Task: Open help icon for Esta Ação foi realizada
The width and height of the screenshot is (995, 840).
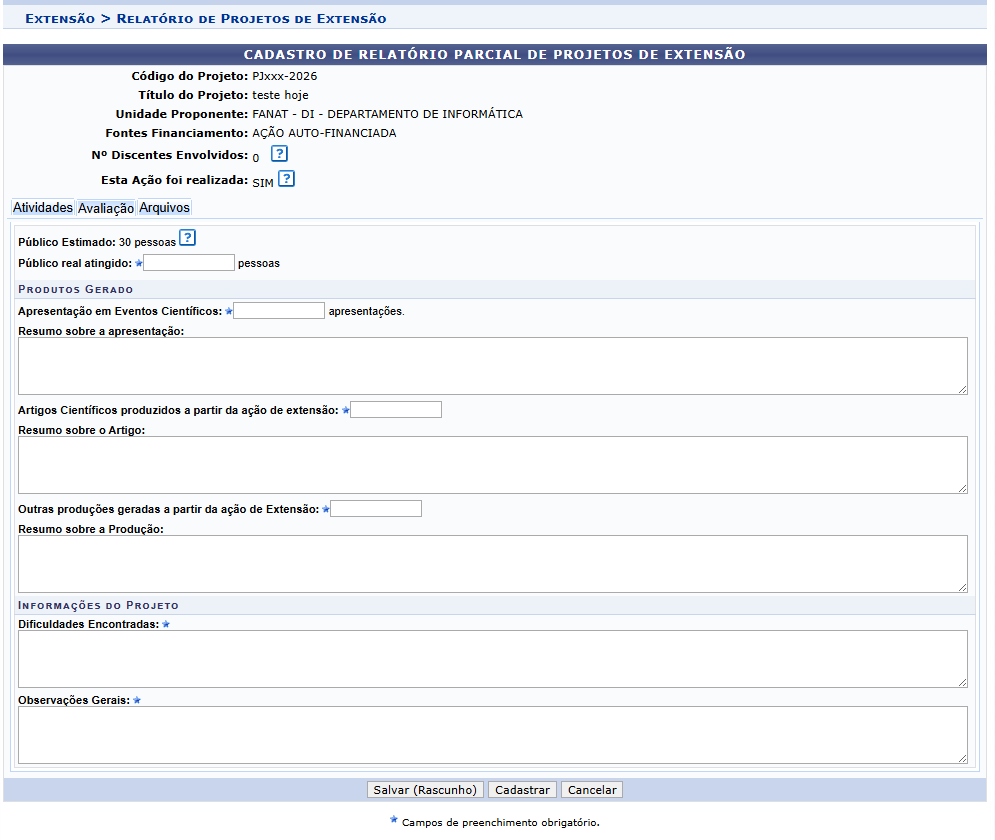Action: pos(286,179)
